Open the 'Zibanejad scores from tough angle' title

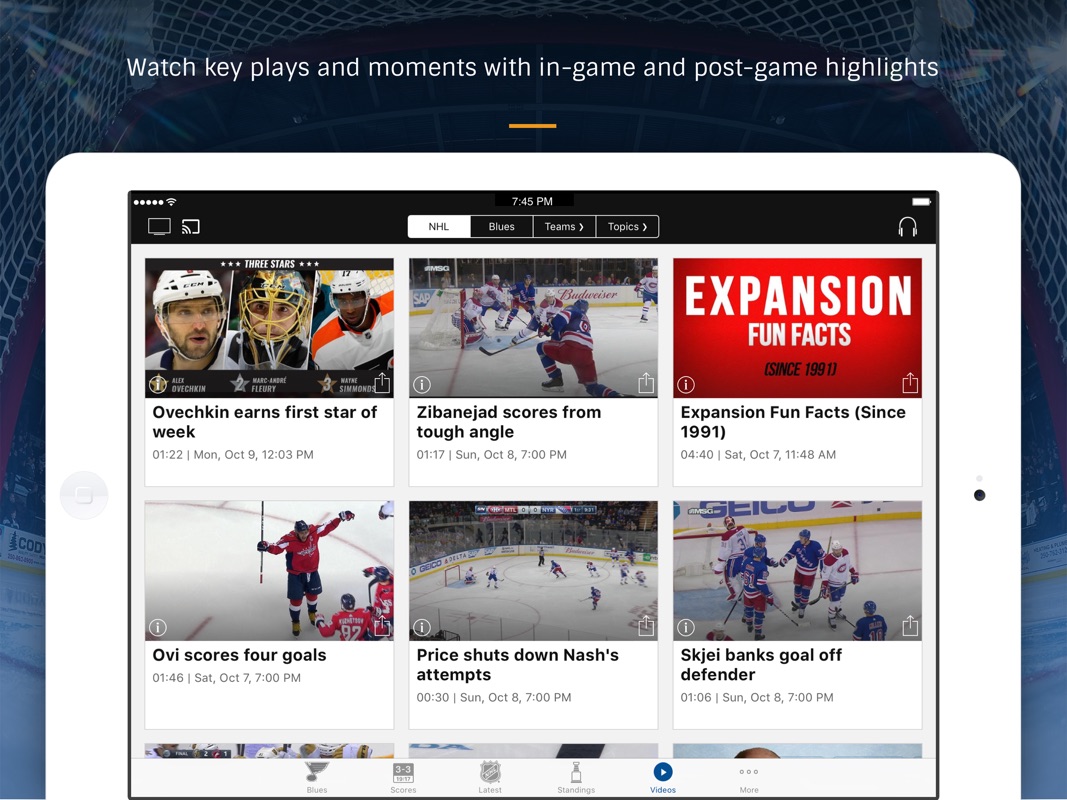509,422
